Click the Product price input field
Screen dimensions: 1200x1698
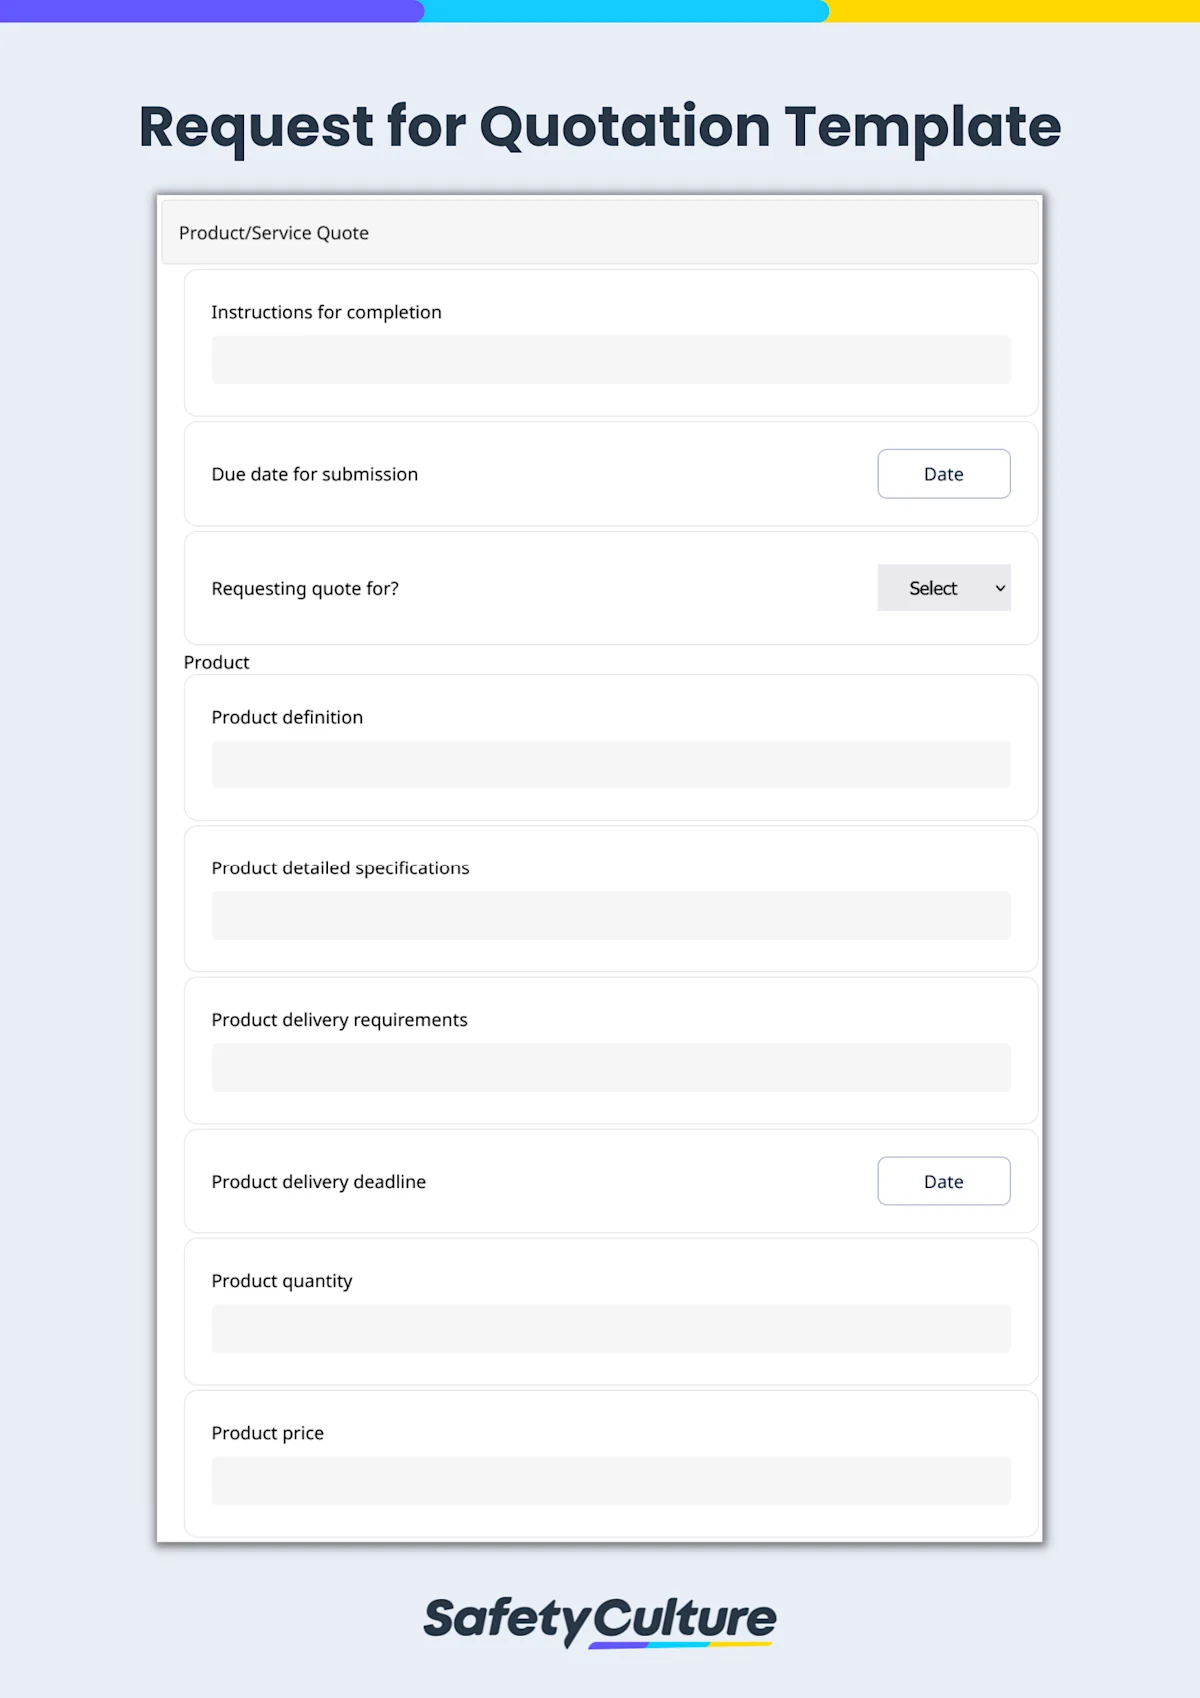[x=610, y=1481]
